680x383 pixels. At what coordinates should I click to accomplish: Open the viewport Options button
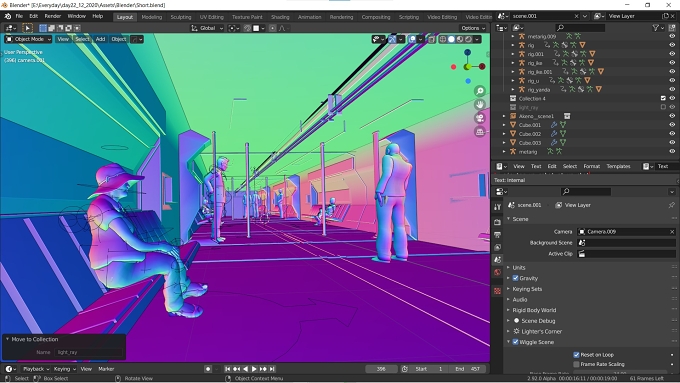click(x=473, y=28)
